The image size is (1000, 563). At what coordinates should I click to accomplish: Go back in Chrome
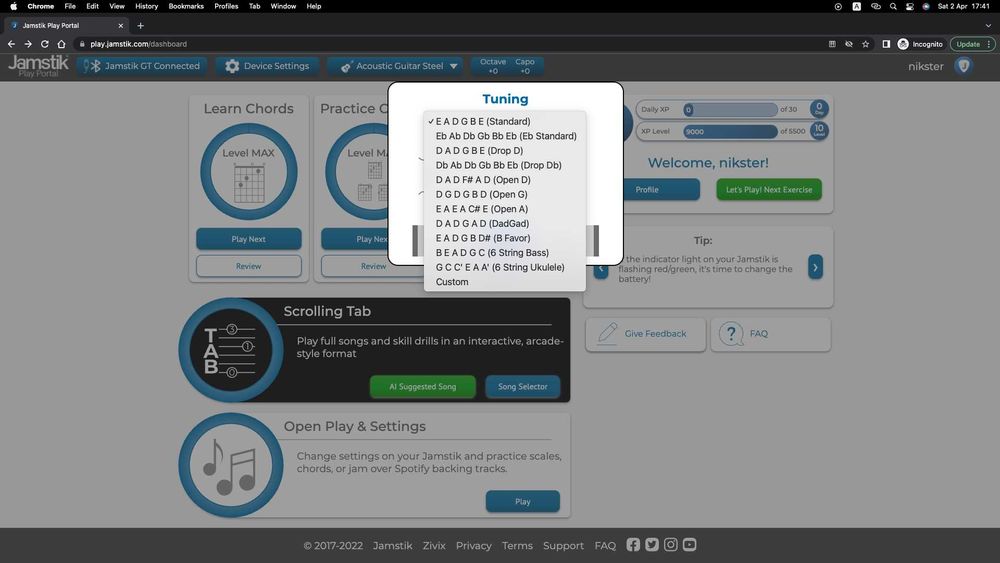pos(11,44)
